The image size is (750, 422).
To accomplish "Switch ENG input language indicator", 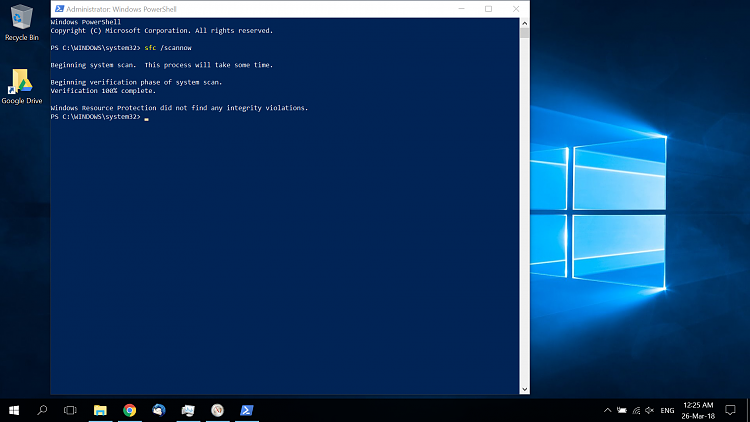I will click(667, 410).
